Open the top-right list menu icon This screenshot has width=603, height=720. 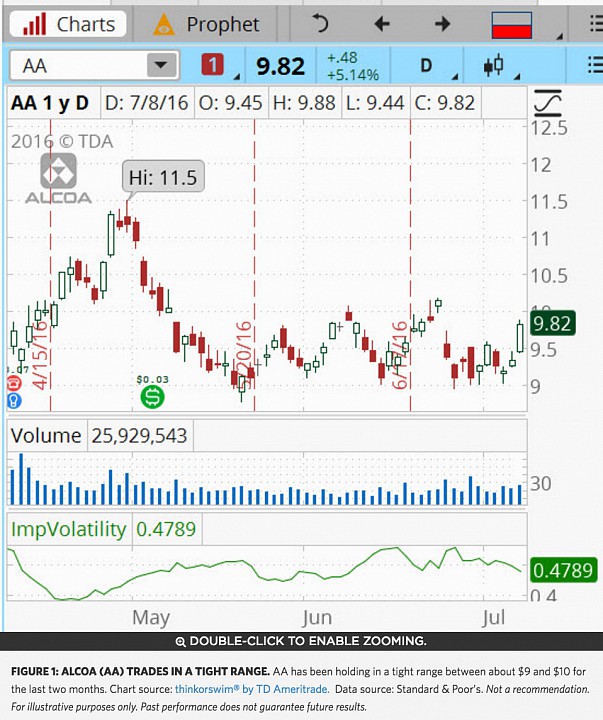(x=596, y=23)
